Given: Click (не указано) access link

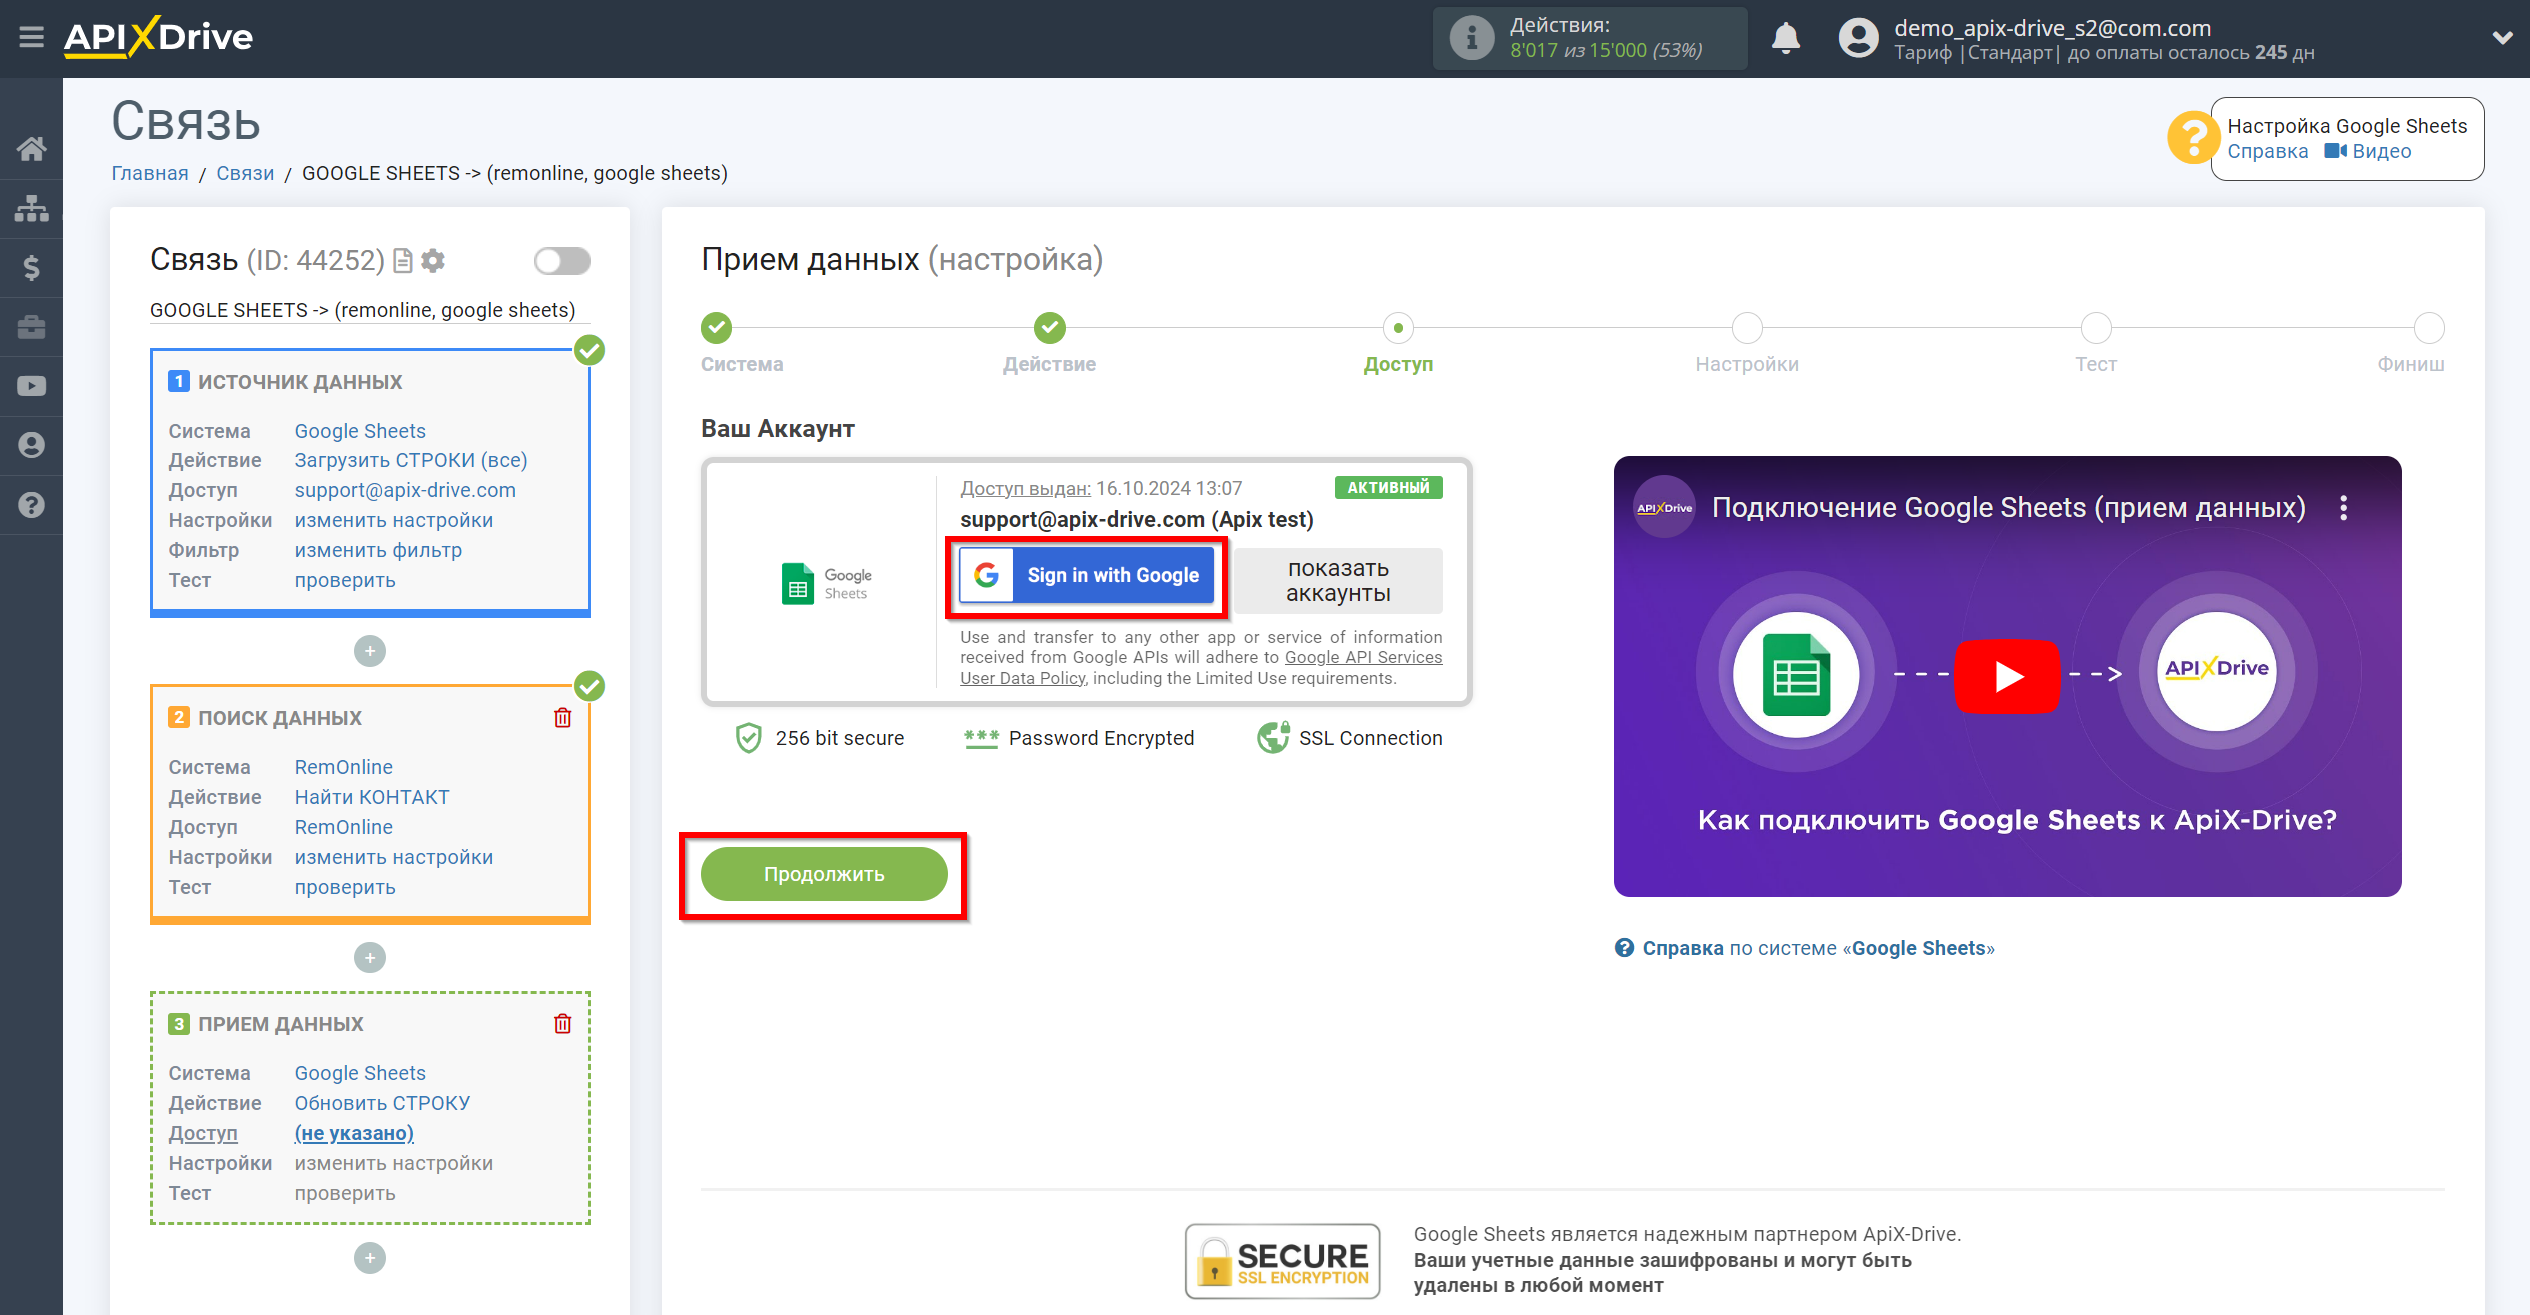Looking at the screenshot, I should 354,1133.
